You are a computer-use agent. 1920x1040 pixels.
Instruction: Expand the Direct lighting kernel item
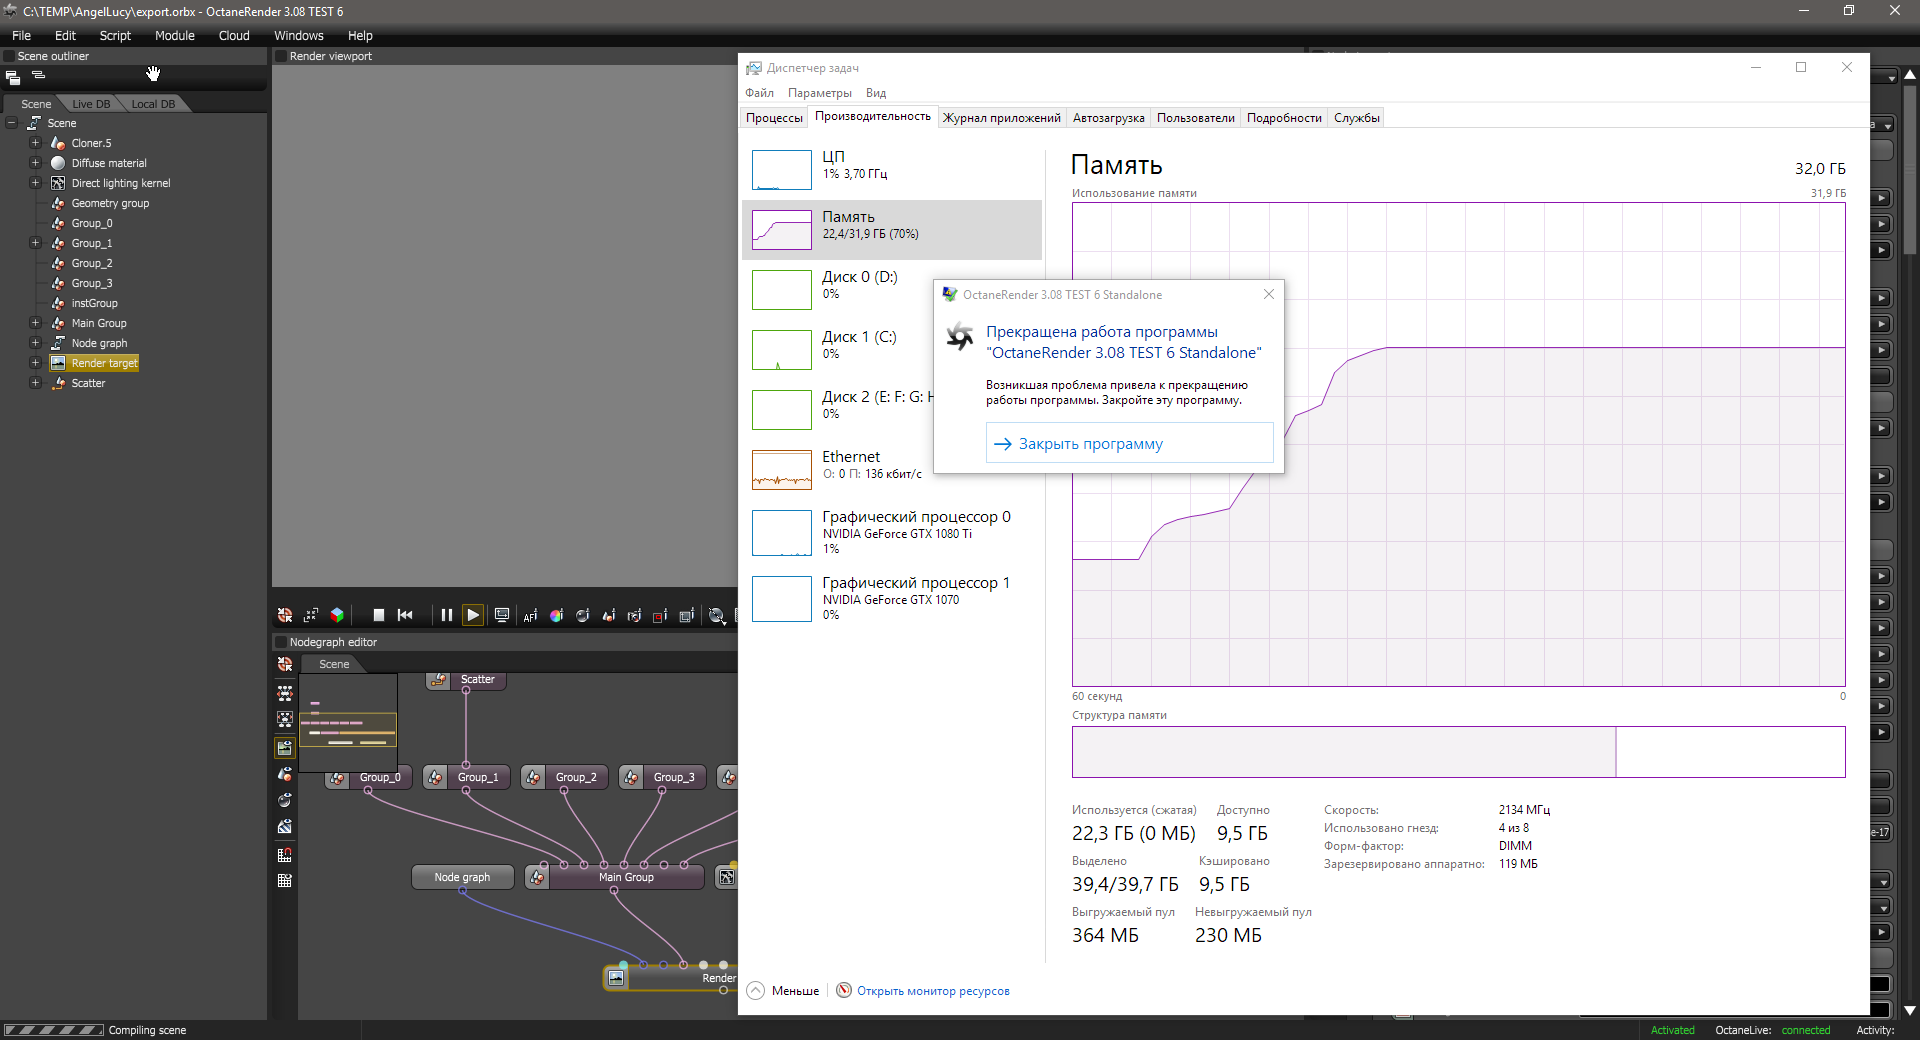(x=35, y=183)
